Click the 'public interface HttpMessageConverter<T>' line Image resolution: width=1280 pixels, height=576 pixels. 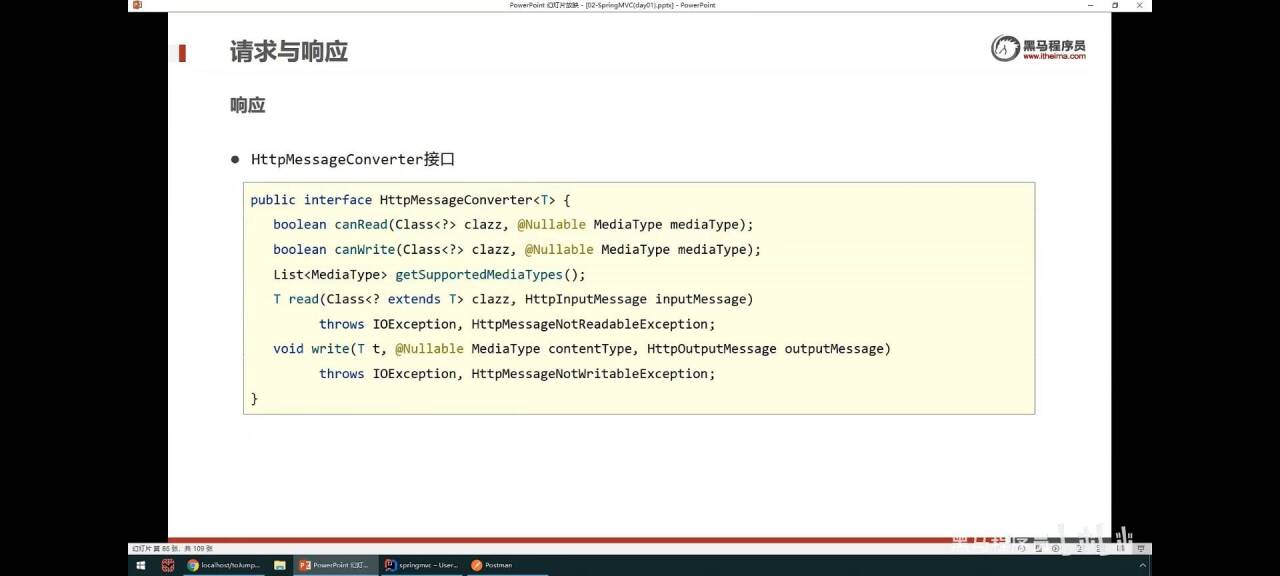[x=410, y=200]
